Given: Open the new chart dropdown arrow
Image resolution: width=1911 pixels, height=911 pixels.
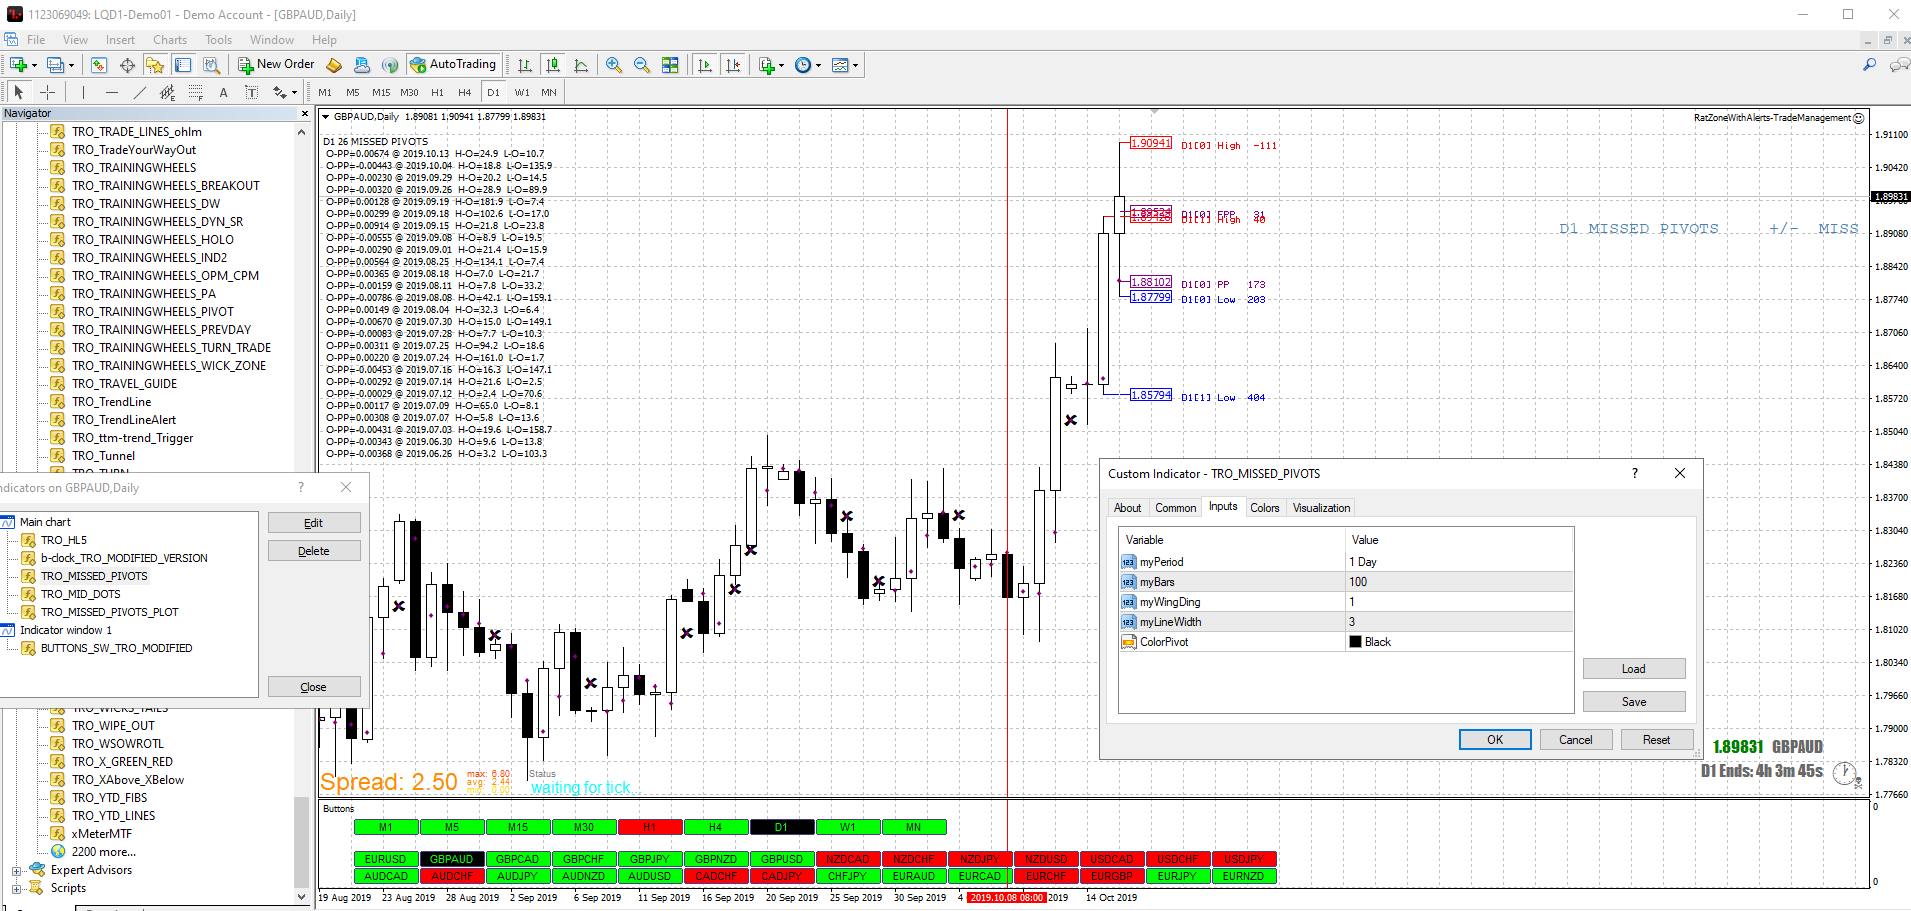Looking at the screenshot, I should click(34, 65).
